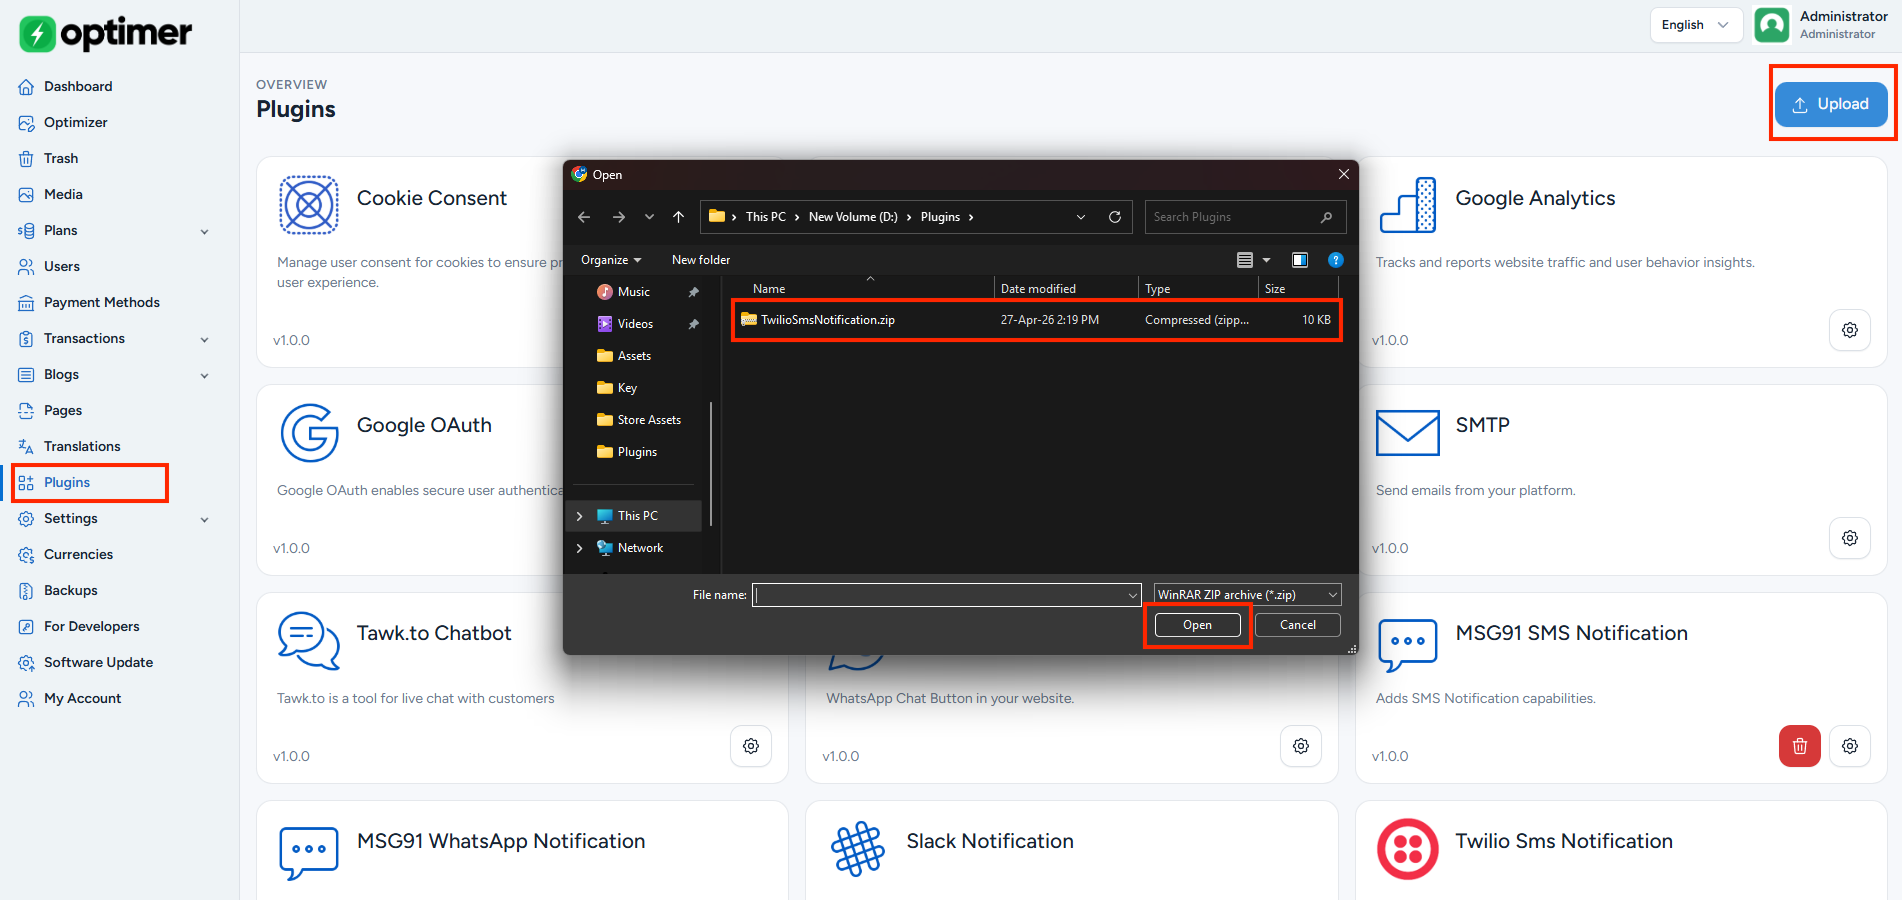Image resolution: width=1902 pixels, height=900 pixels.
Task: Open Videos in quick access
Action: pyautogui.click(x=635, y=324)
